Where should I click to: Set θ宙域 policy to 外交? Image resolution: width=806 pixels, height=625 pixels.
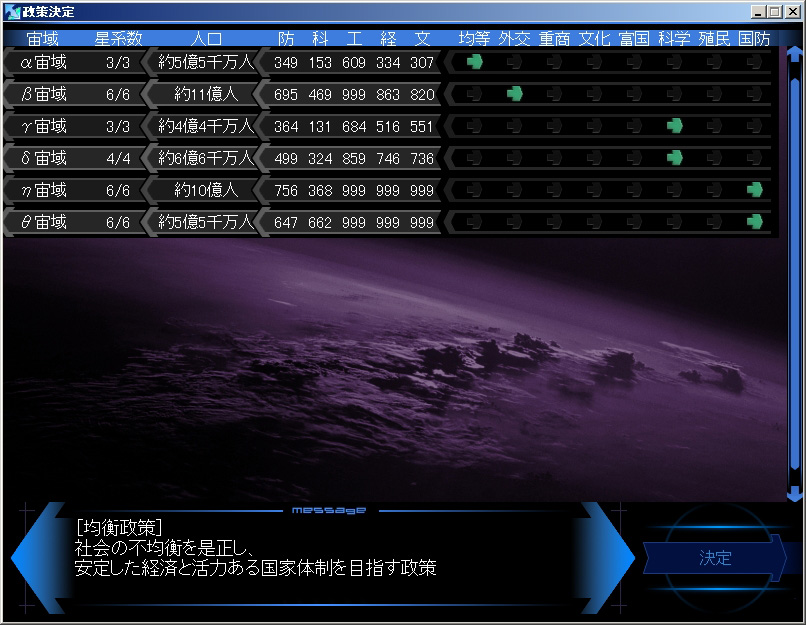[514, 222]
